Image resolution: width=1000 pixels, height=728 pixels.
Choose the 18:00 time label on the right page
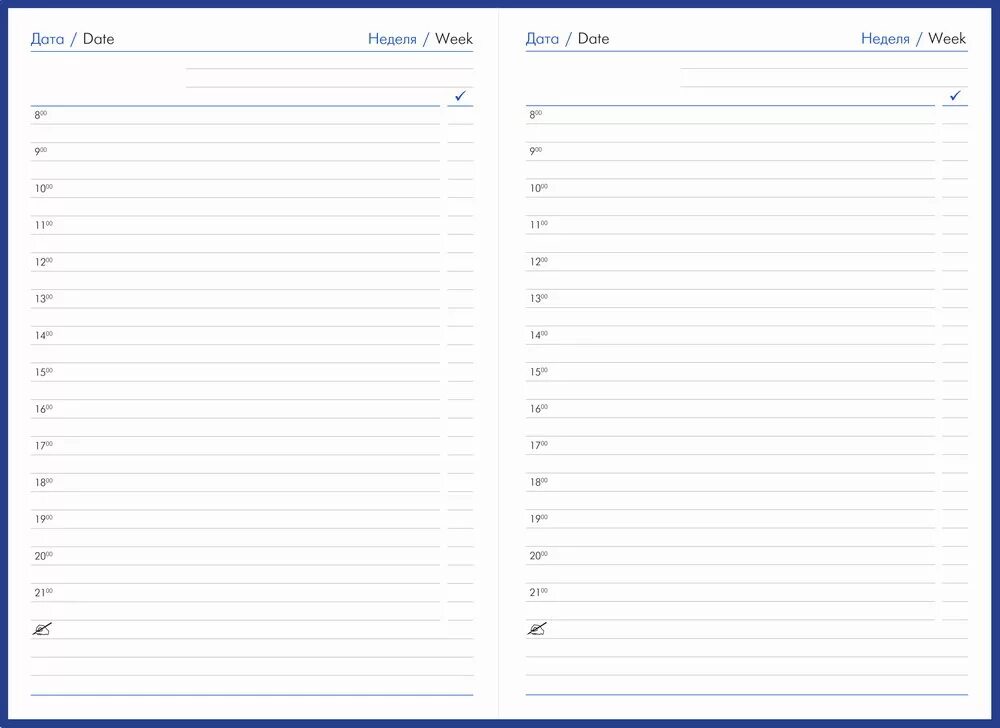538,482
